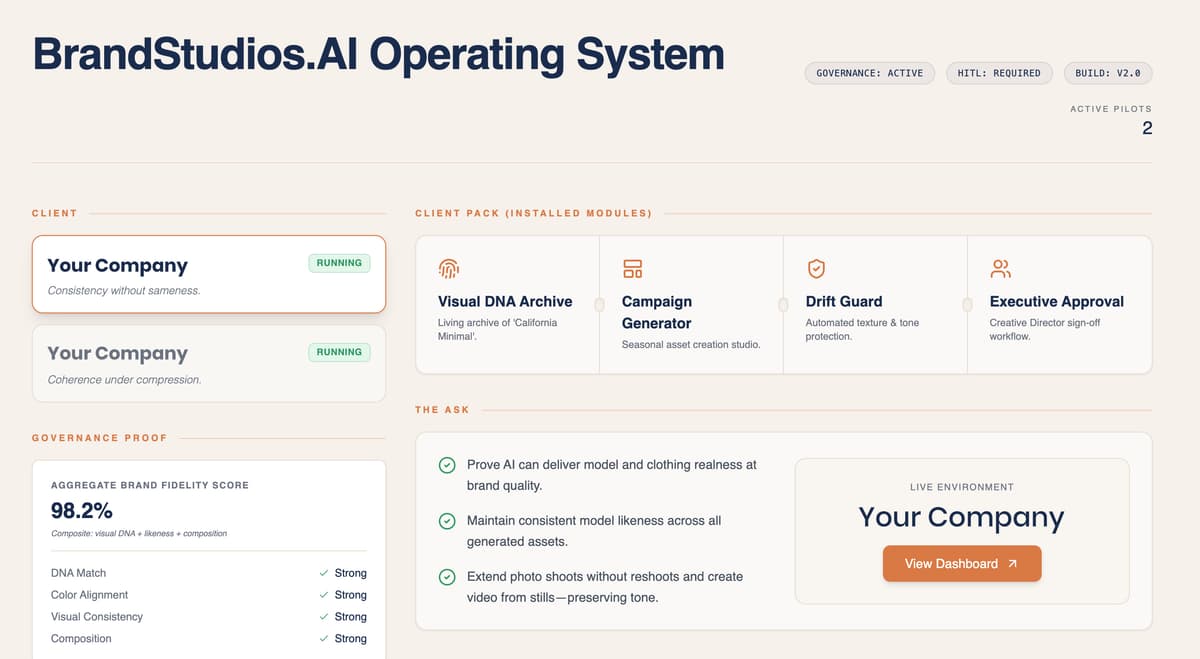The height and width of the screenshot is (659, 1200).
Task: Select the Executive Approval people icon
Action: pos(1000,268)
